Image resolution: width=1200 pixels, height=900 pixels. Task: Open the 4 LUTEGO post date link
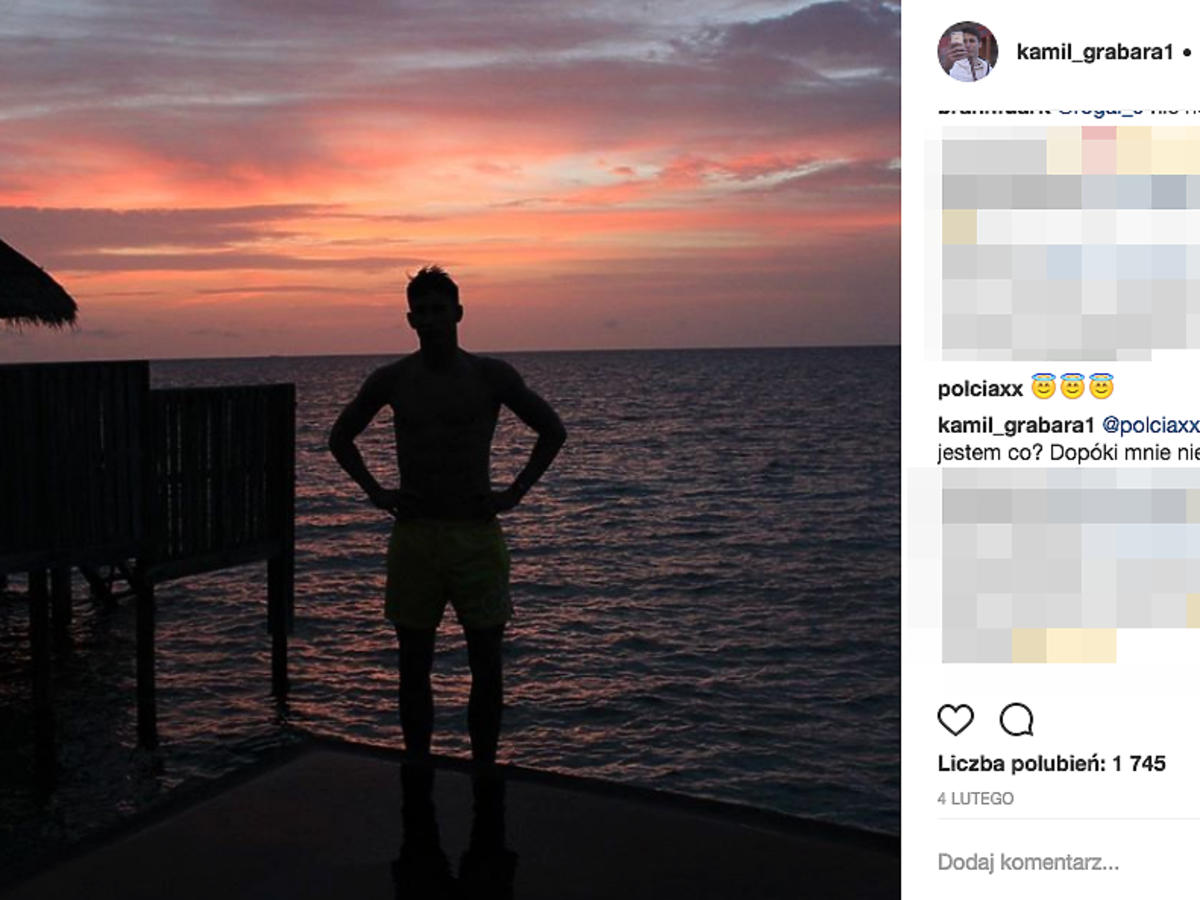[976, 798]
